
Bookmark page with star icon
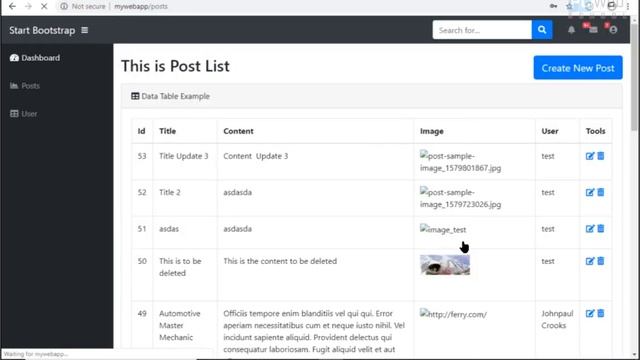(x=569, y=6)
